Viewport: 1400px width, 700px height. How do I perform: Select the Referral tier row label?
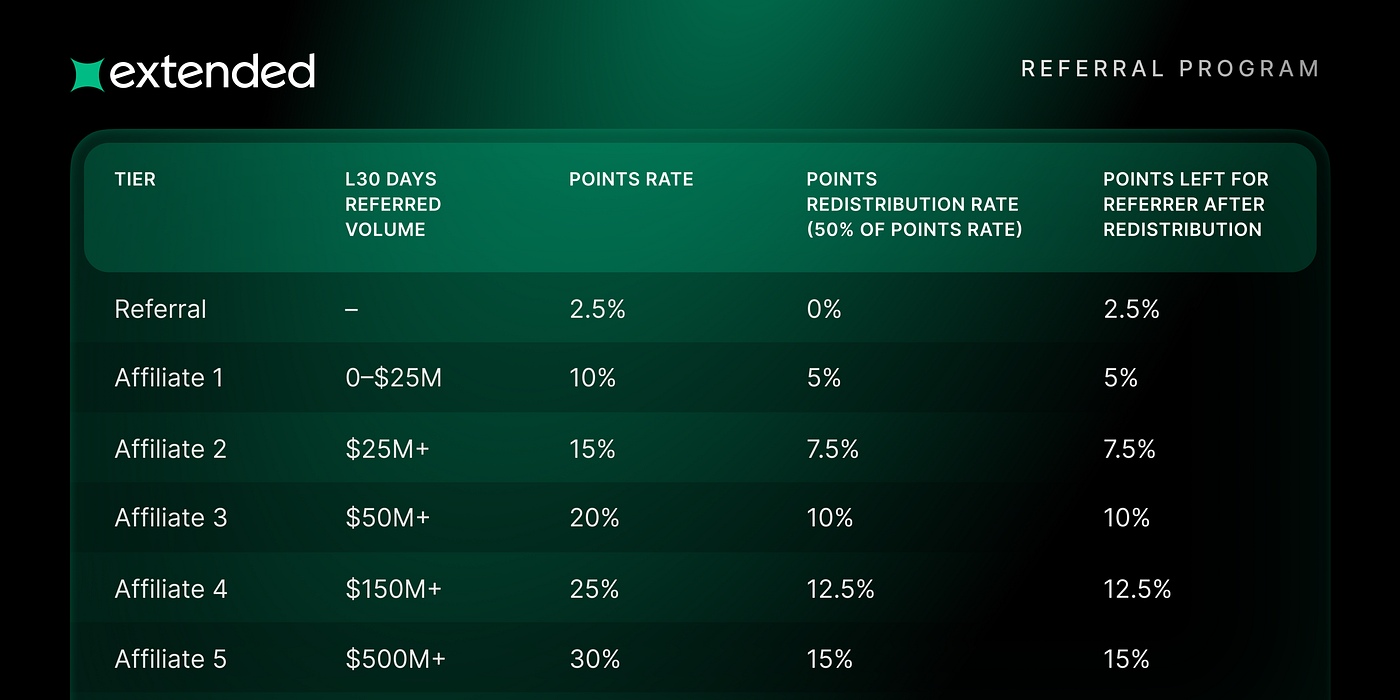click(161, 309)
